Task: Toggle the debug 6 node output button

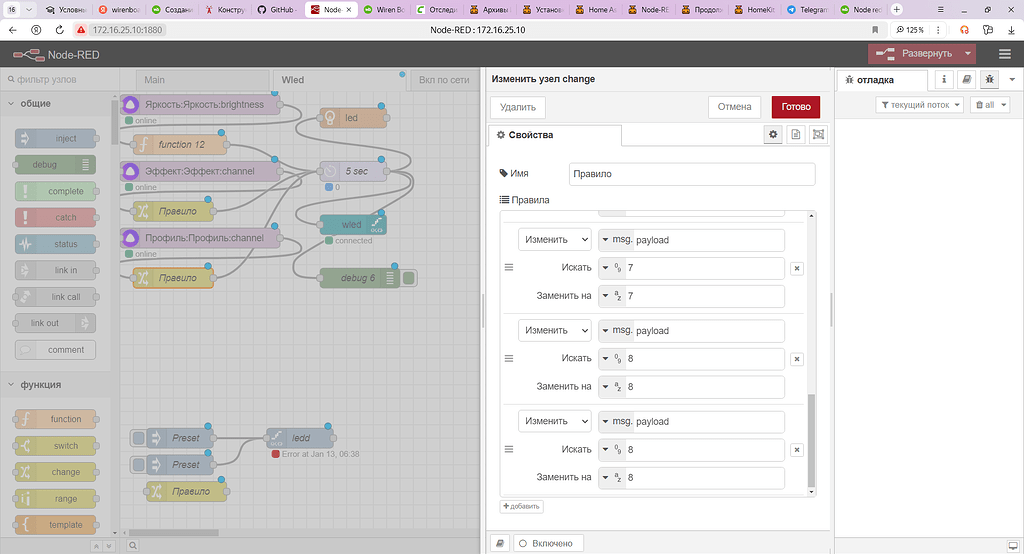Action: 409,278
